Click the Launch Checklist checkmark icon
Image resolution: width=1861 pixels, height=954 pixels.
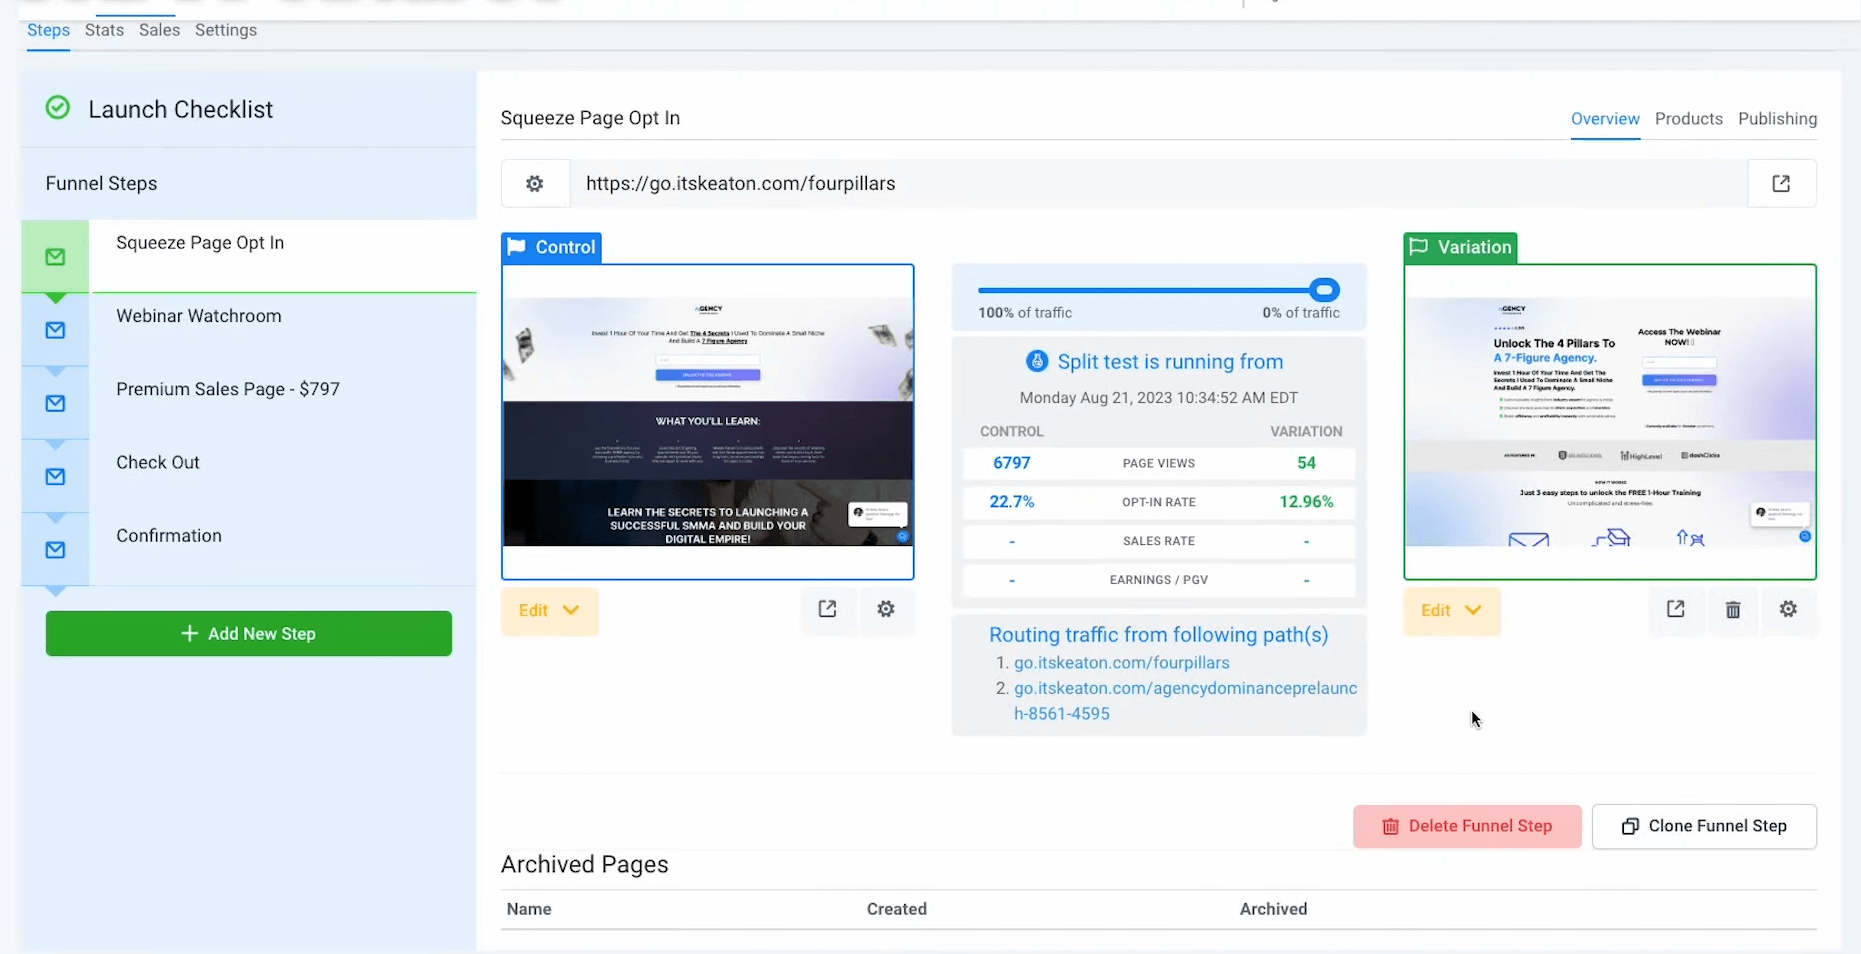[x=58, y=108]
